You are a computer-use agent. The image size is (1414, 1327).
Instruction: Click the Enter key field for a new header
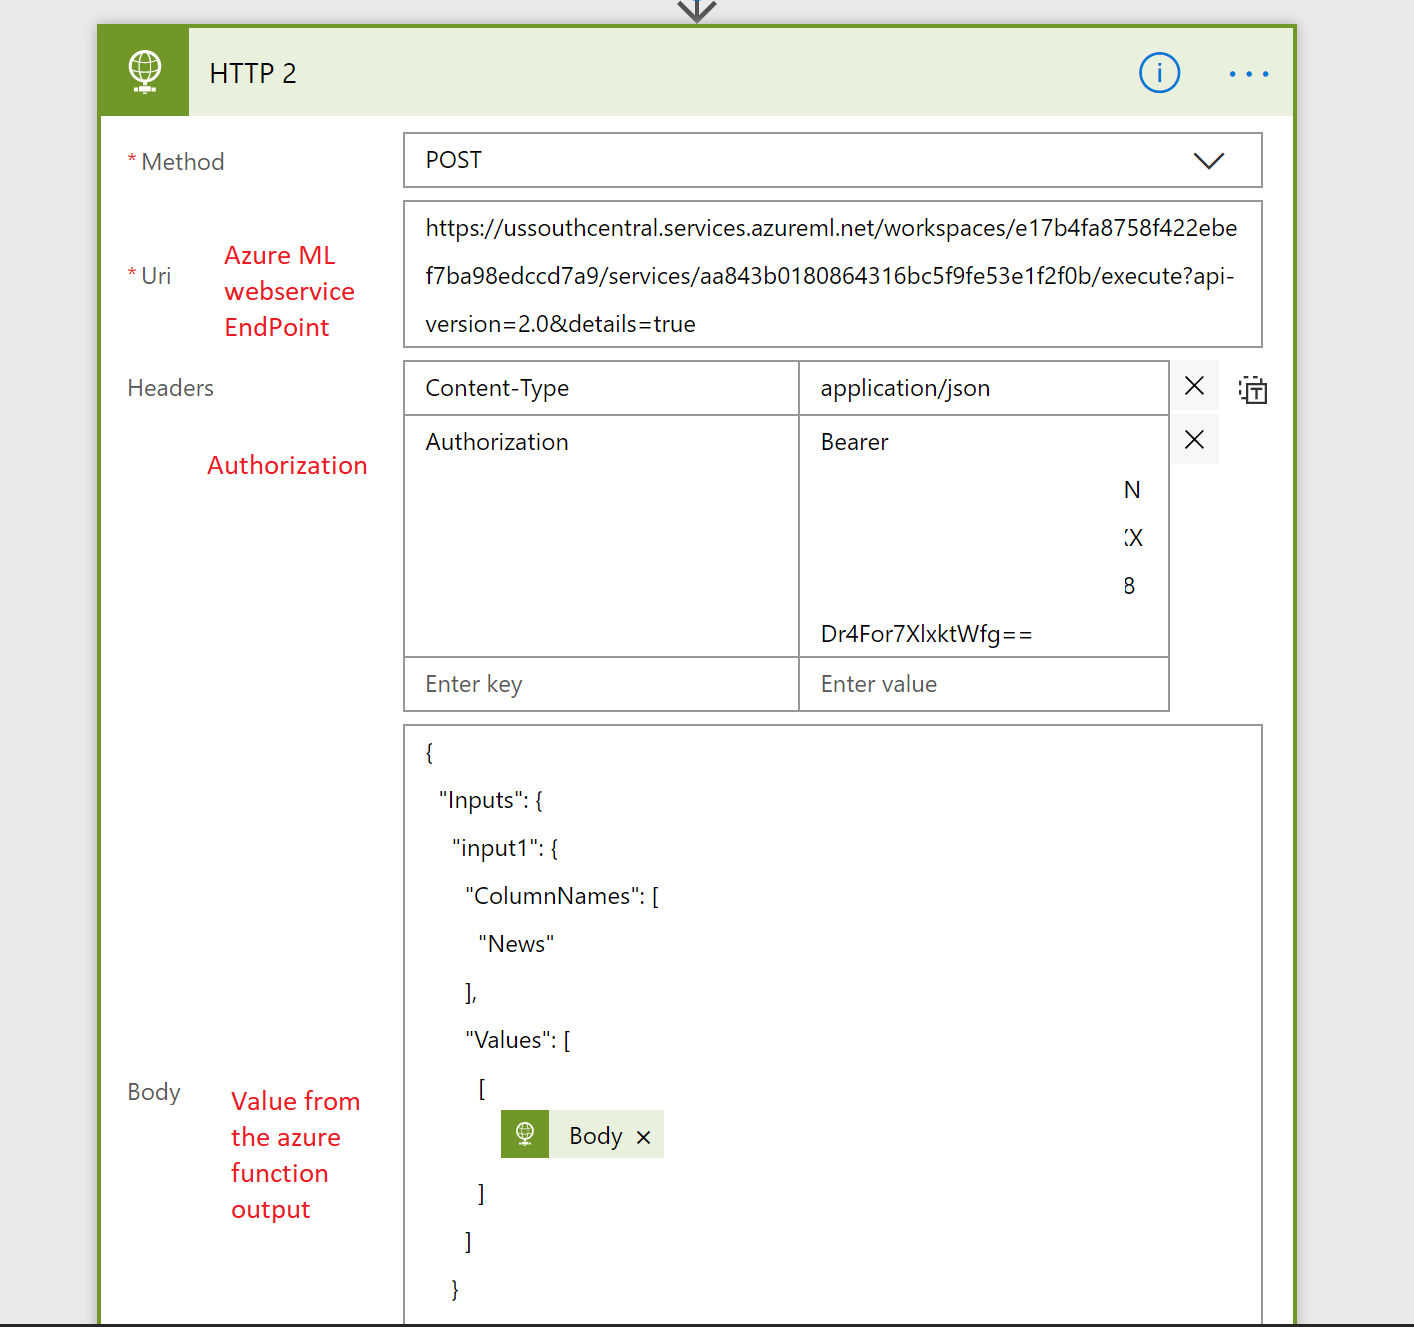(600, 684)
